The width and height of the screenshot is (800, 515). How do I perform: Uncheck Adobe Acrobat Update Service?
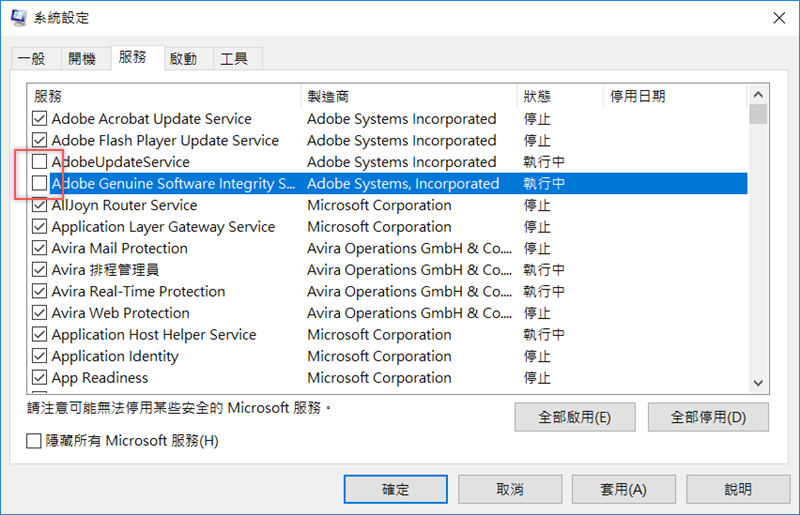pos(40,119)
